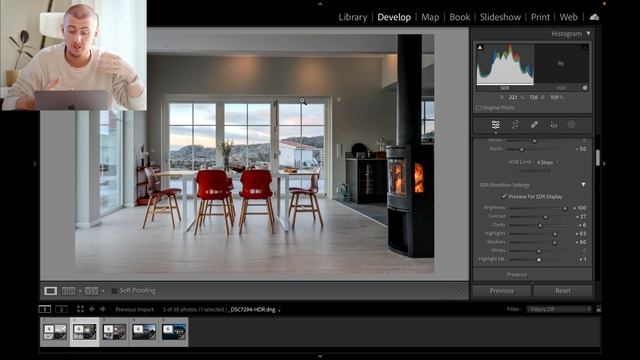Select the Healing bandage tool icon
This screenshot has width=640, height=360.
[534, 125]
